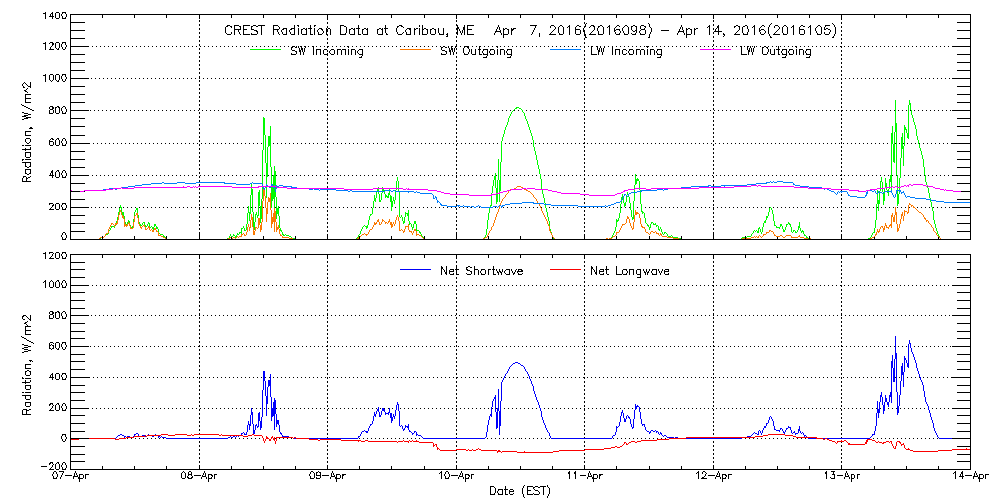Click the red Net Longwave legend line sample
The height and width of the screenshot is (500, 1000).
567,271
